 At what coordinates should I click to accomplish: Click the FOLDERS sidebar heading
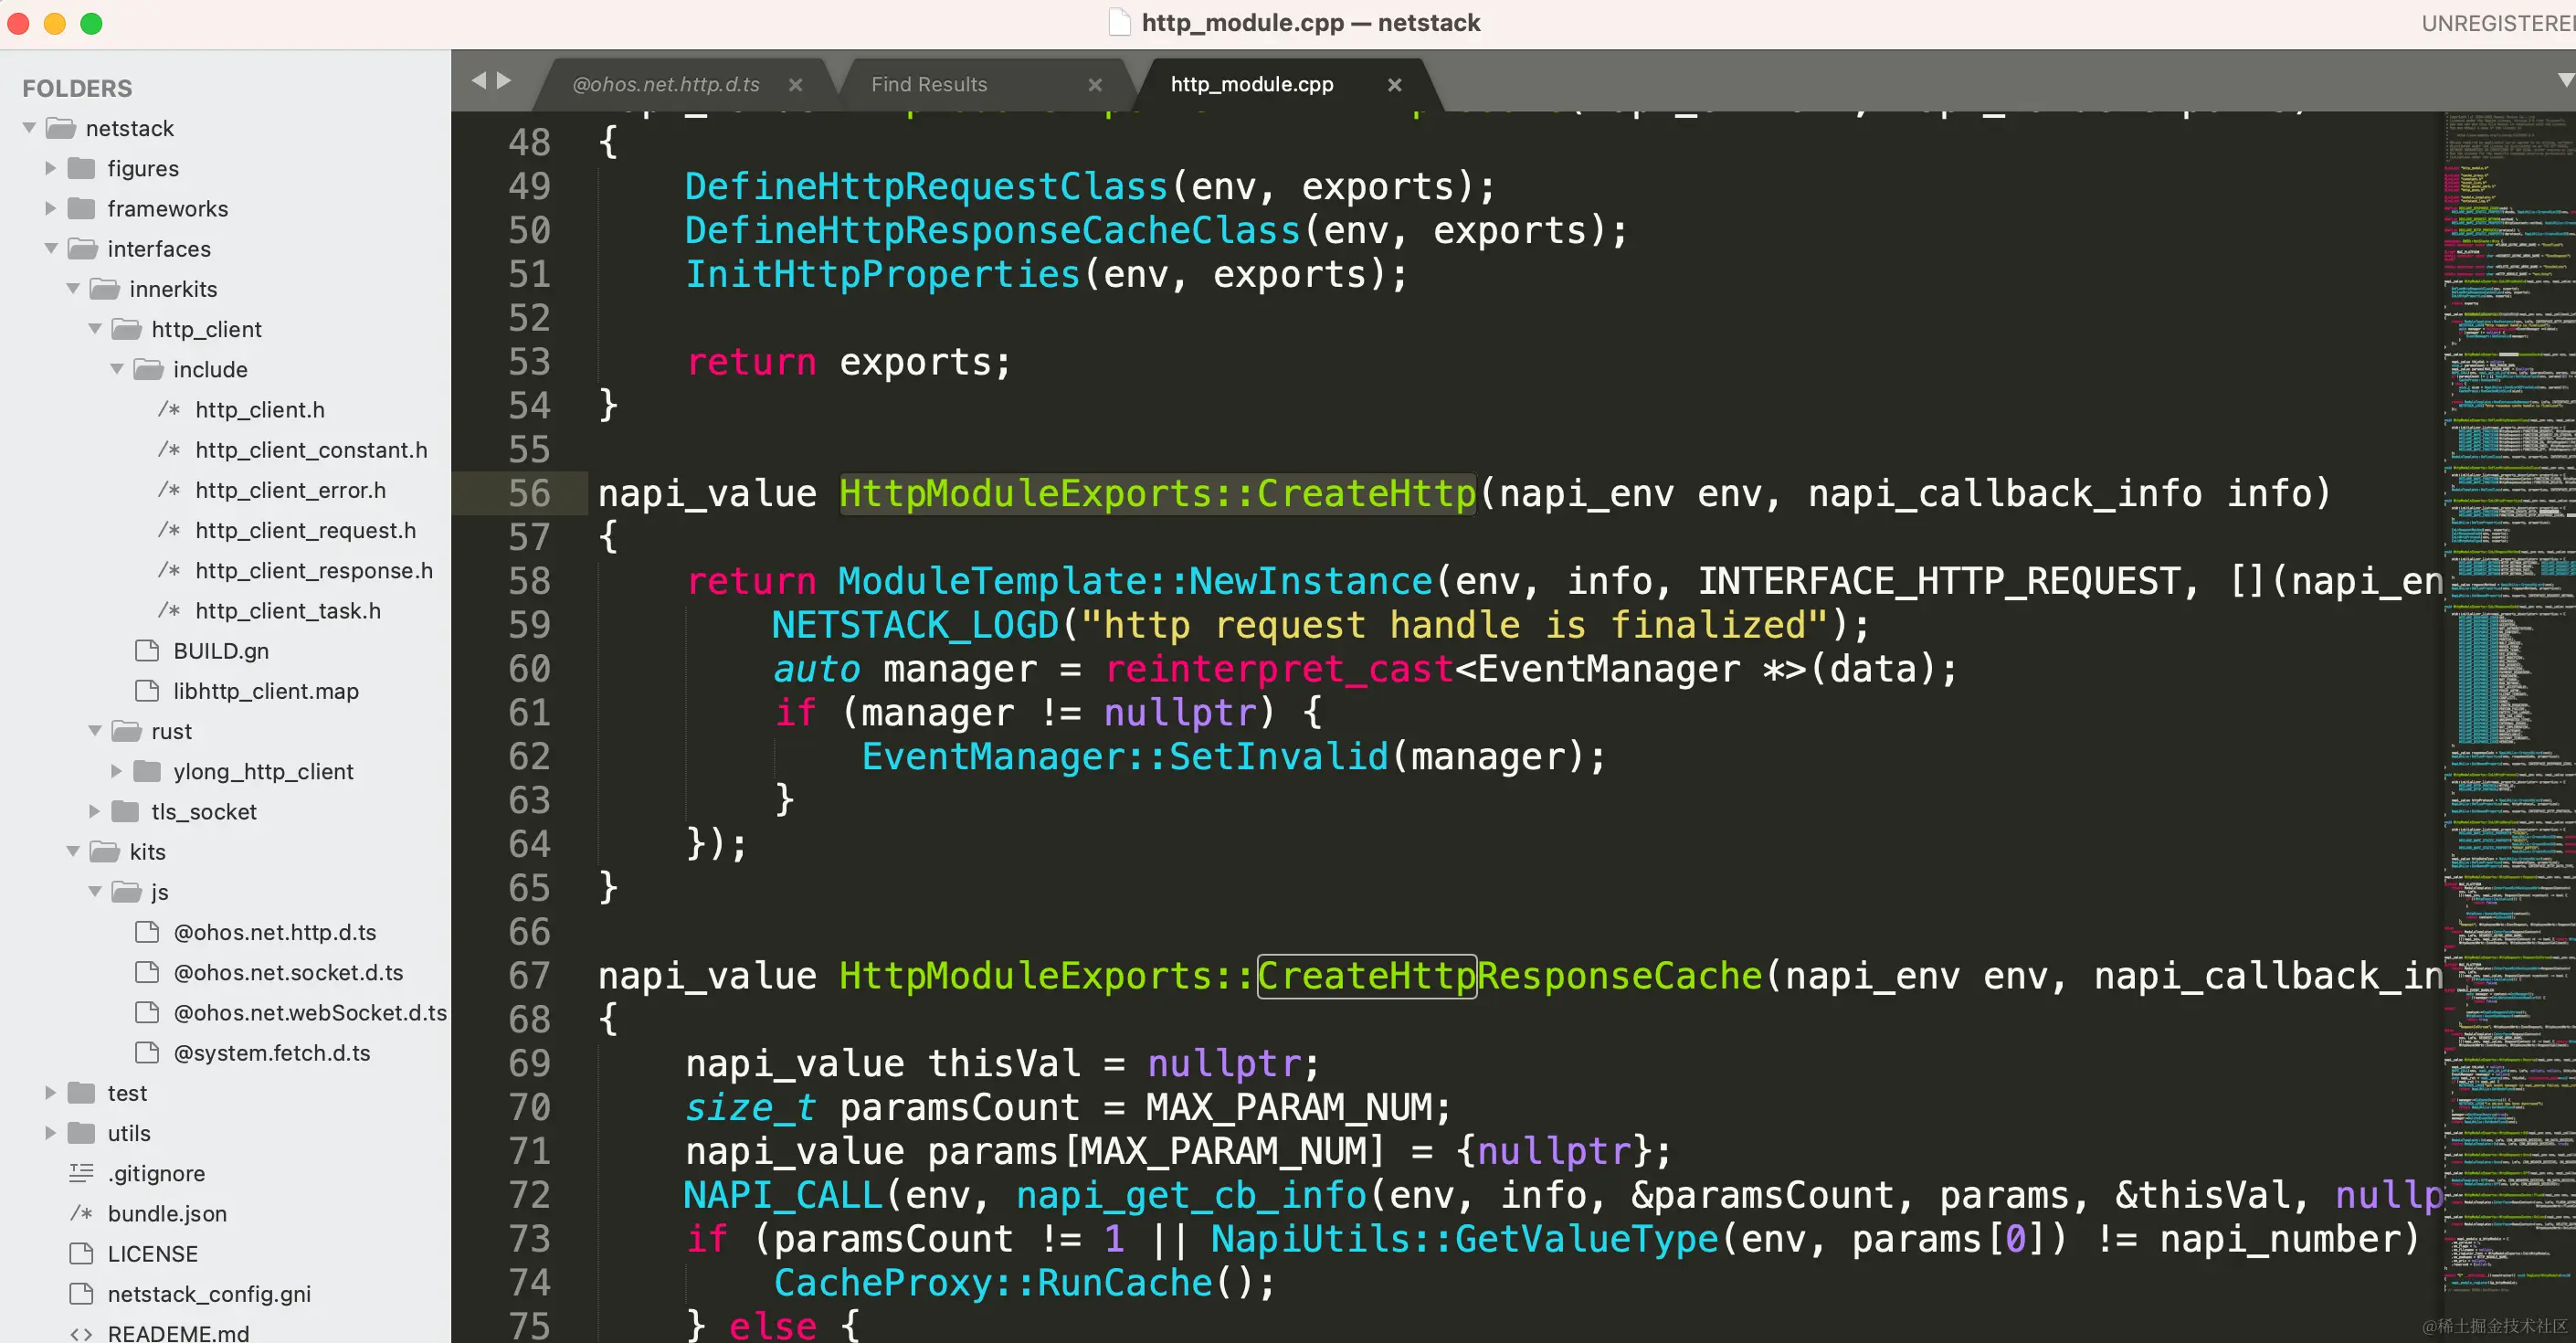[x=77, y=88]
